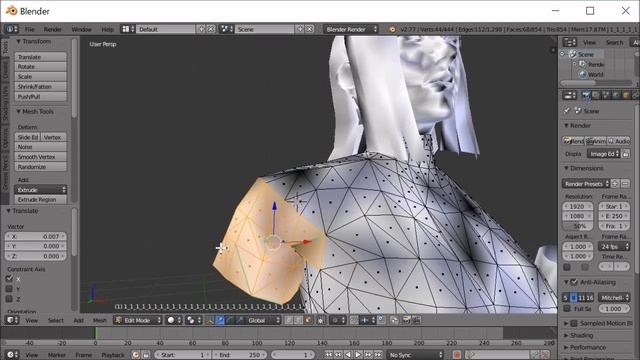
Task: Collapse the Render panel
Action: tap(566, 126)
